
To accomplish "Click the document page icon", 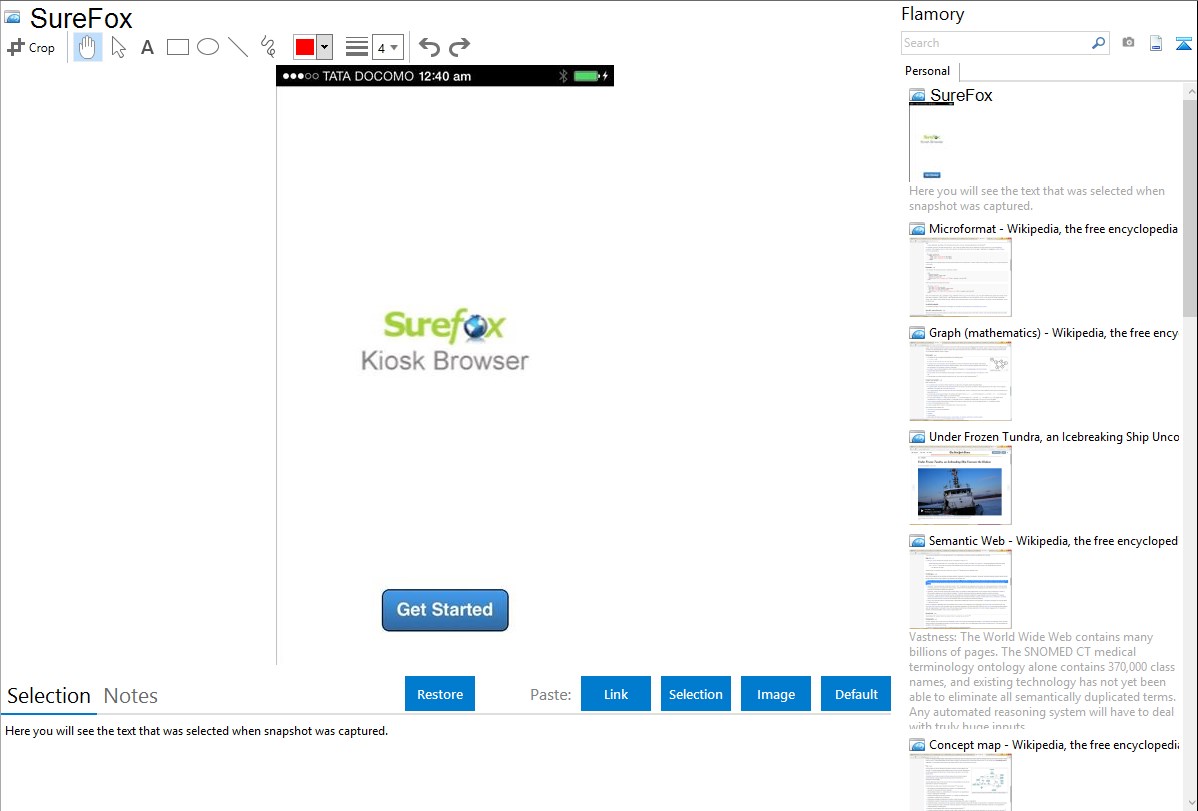I will coord(1156,43).
